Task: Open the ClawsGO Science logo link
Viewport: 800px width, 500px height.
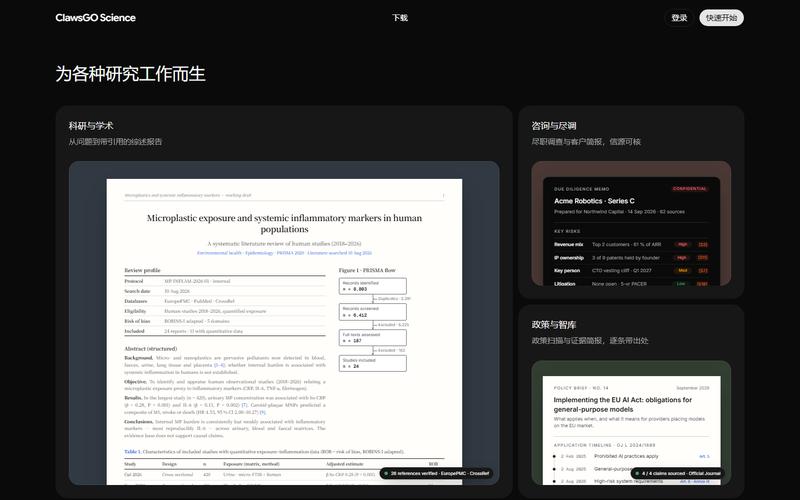Action: pyautogui.click(x=95, y=18)
